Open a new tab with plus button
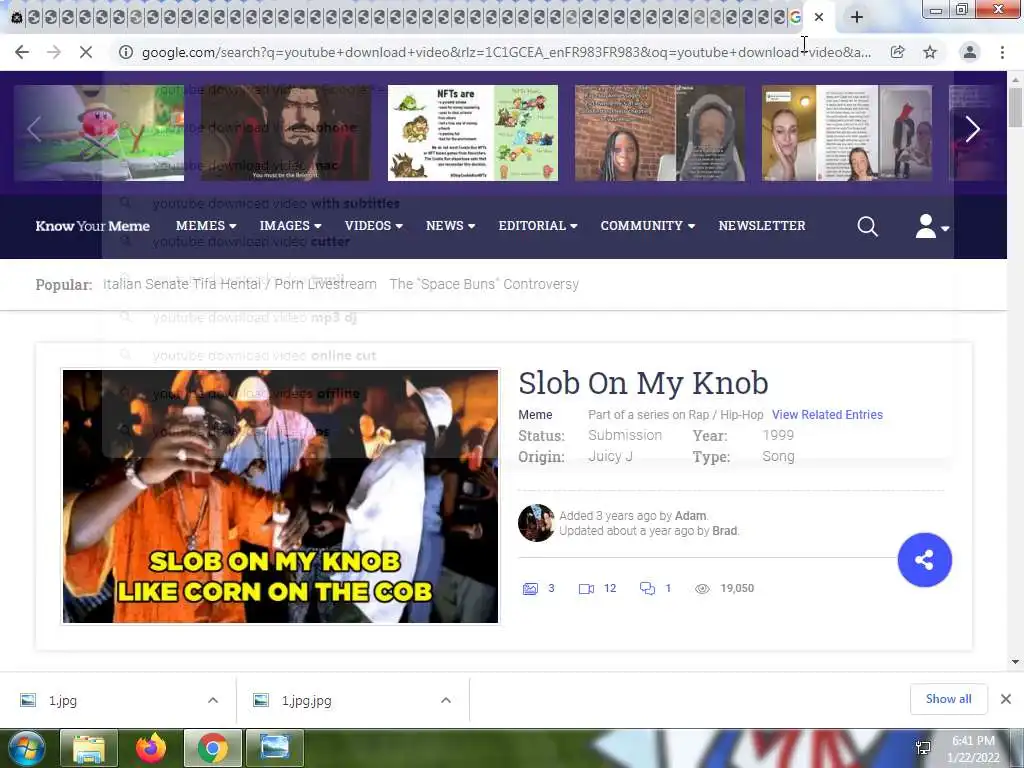 [x=857, y=17]
